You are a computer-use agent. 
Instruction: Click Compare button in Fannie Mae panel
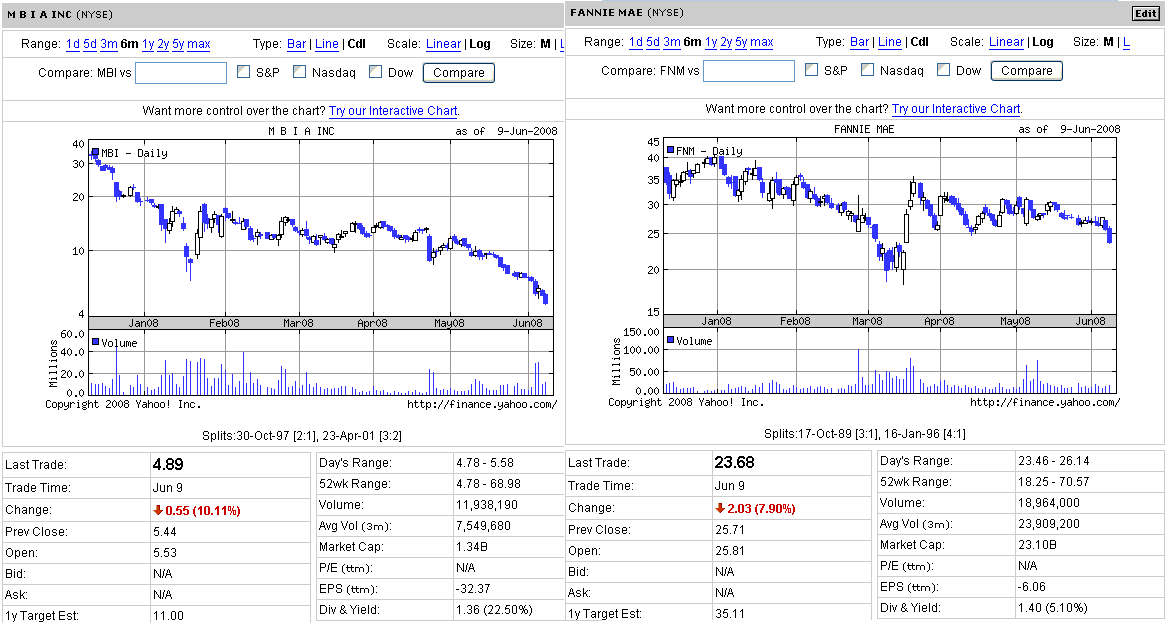1027,71
